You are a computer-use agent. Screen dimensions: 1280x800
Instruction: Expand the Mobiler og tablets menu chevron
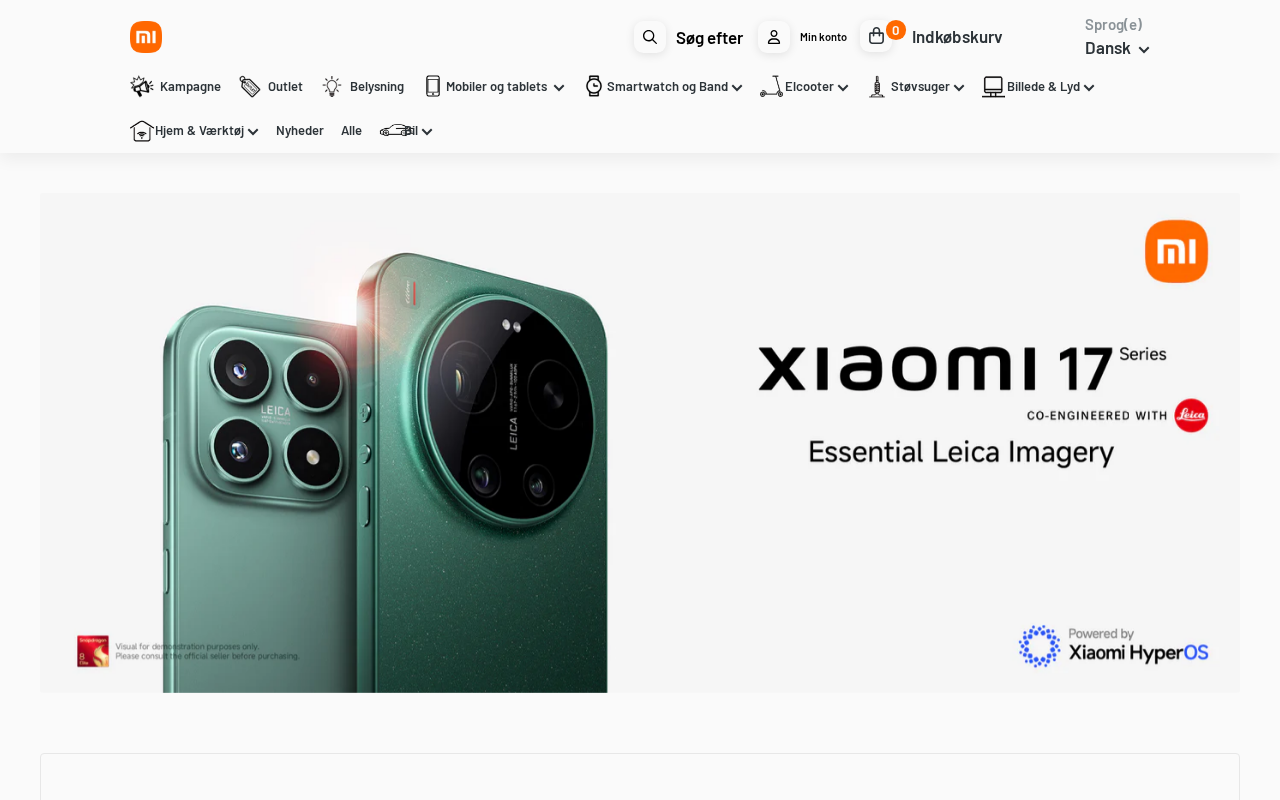(559, 88)
